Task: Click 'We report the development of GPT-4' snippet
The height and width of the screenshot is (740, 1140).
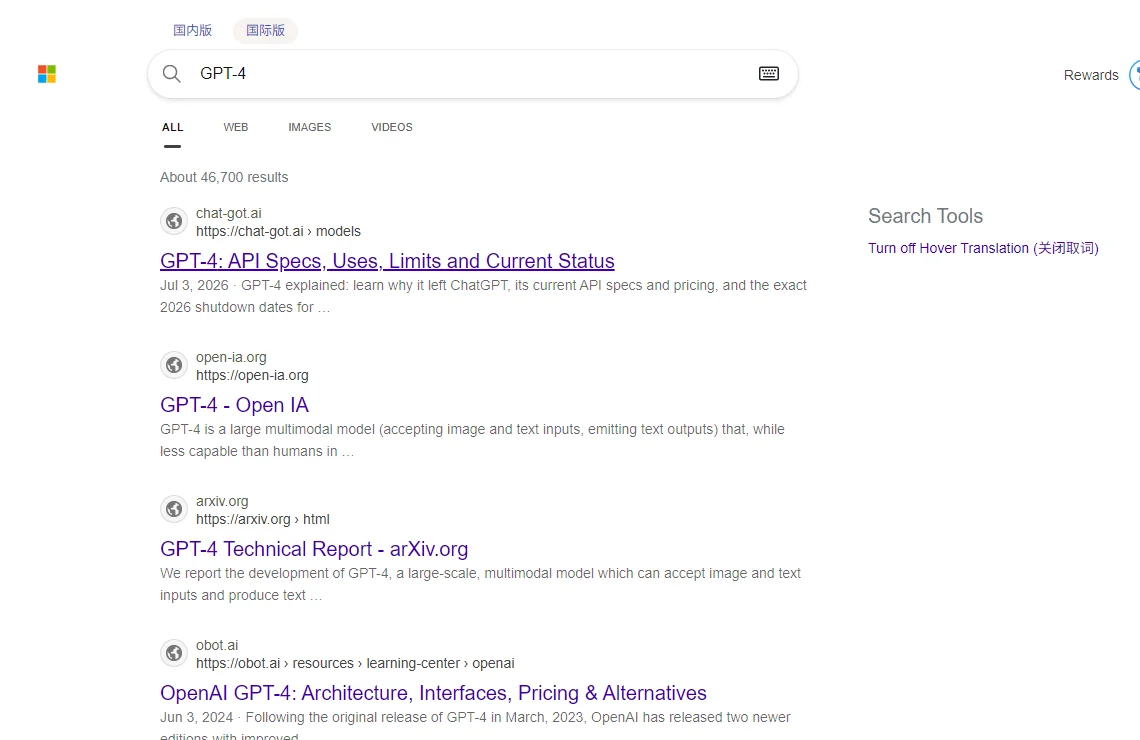Action: 481,584
